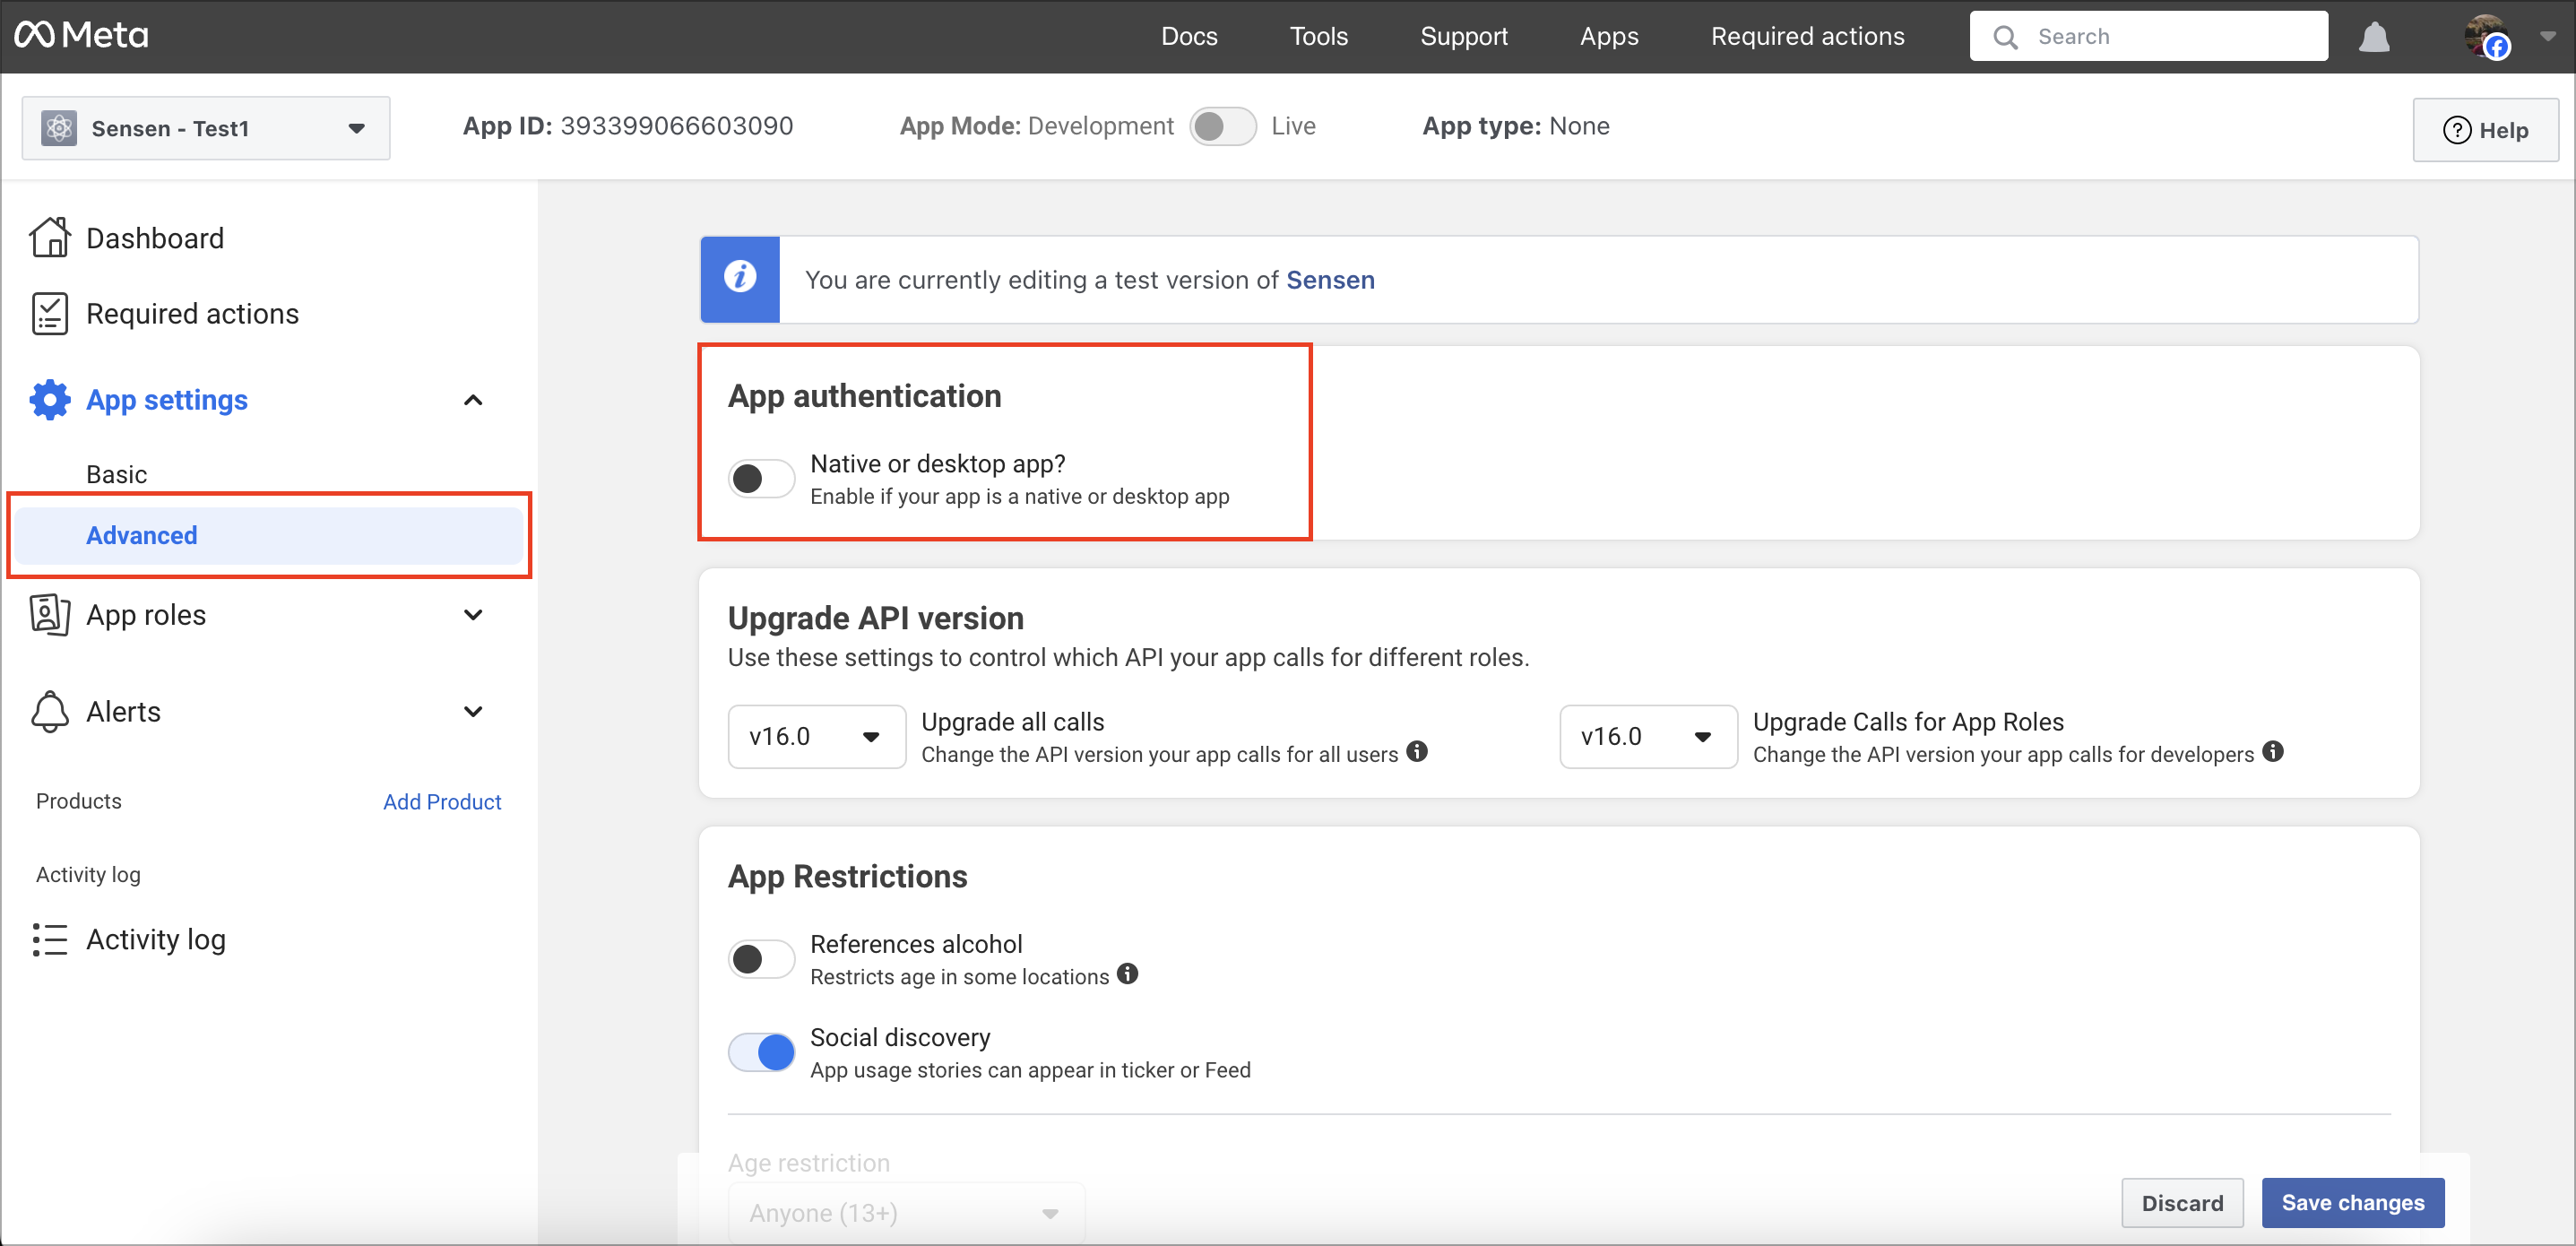Viewport: 2576px width, 1246px height.
Task: Click the Activity log list icon
Action: [x=50, y=940]
